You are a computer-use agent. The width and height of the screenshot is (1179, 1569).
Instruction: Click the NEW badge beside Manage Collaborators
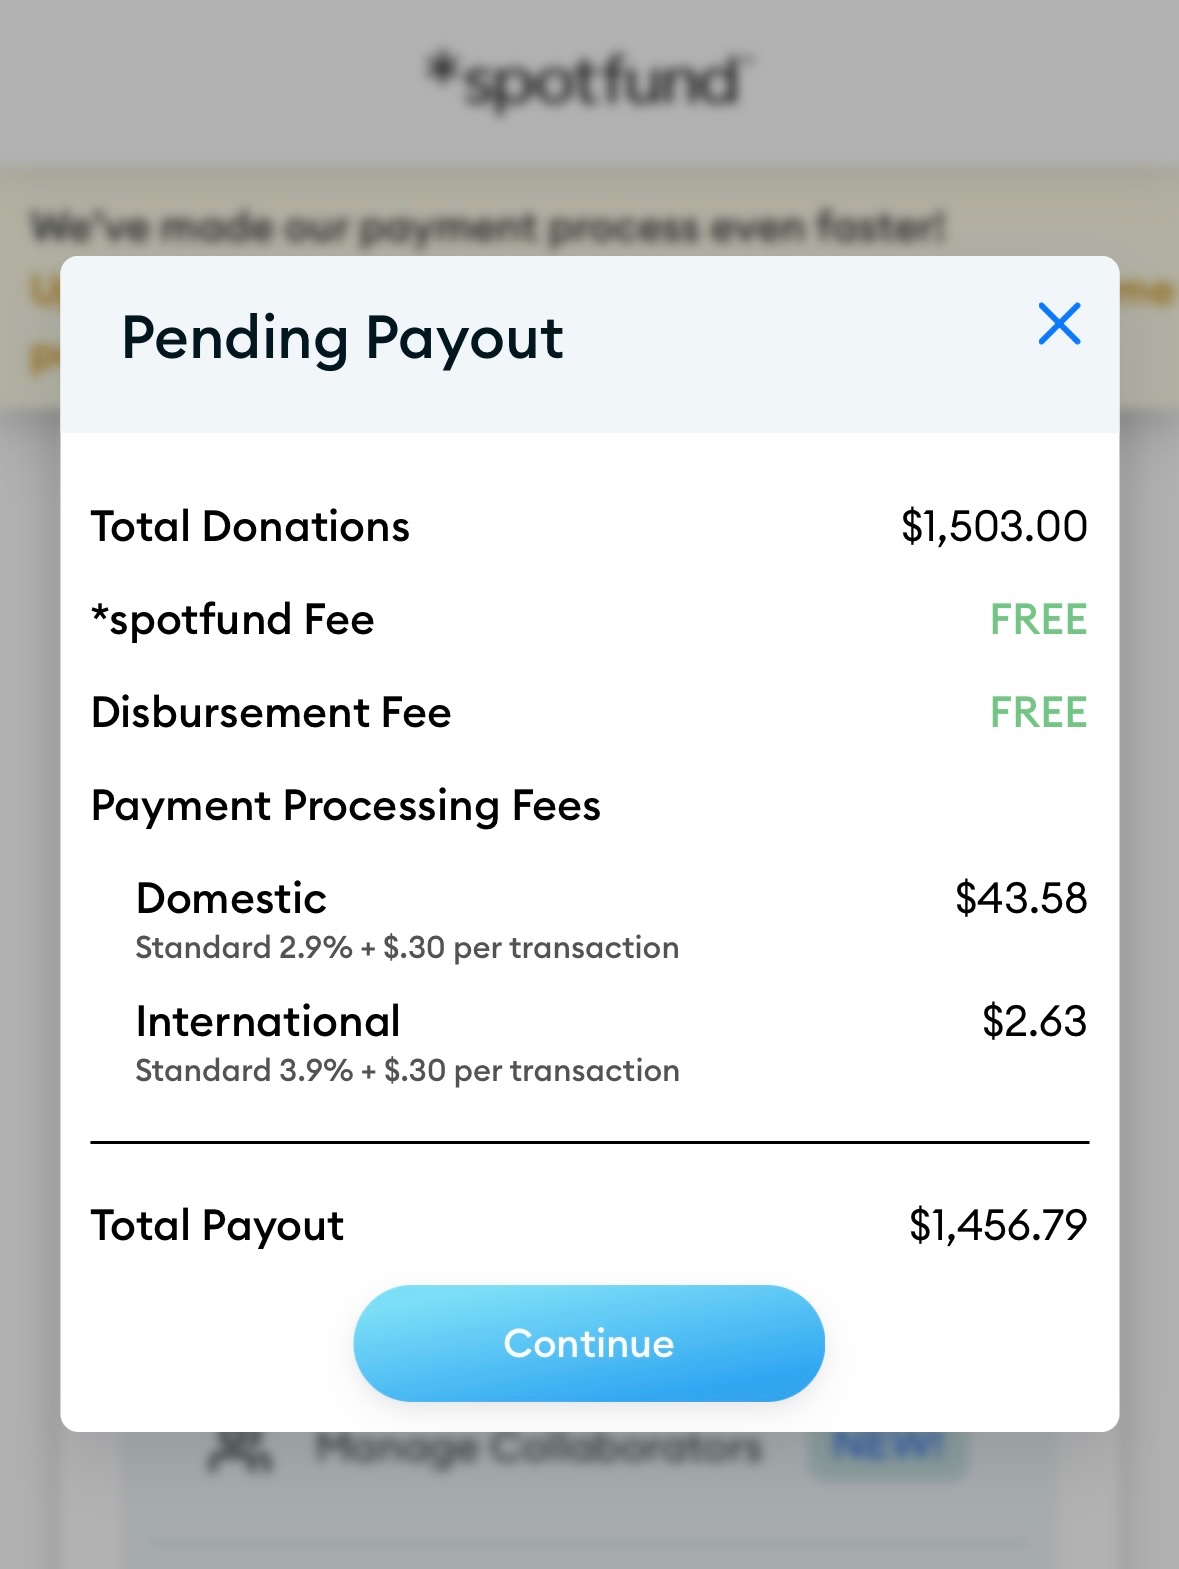887,1449
